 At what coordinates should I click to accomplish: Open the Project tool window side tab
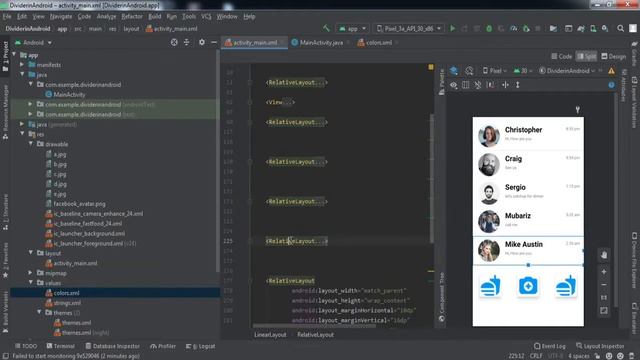(5, 57)
